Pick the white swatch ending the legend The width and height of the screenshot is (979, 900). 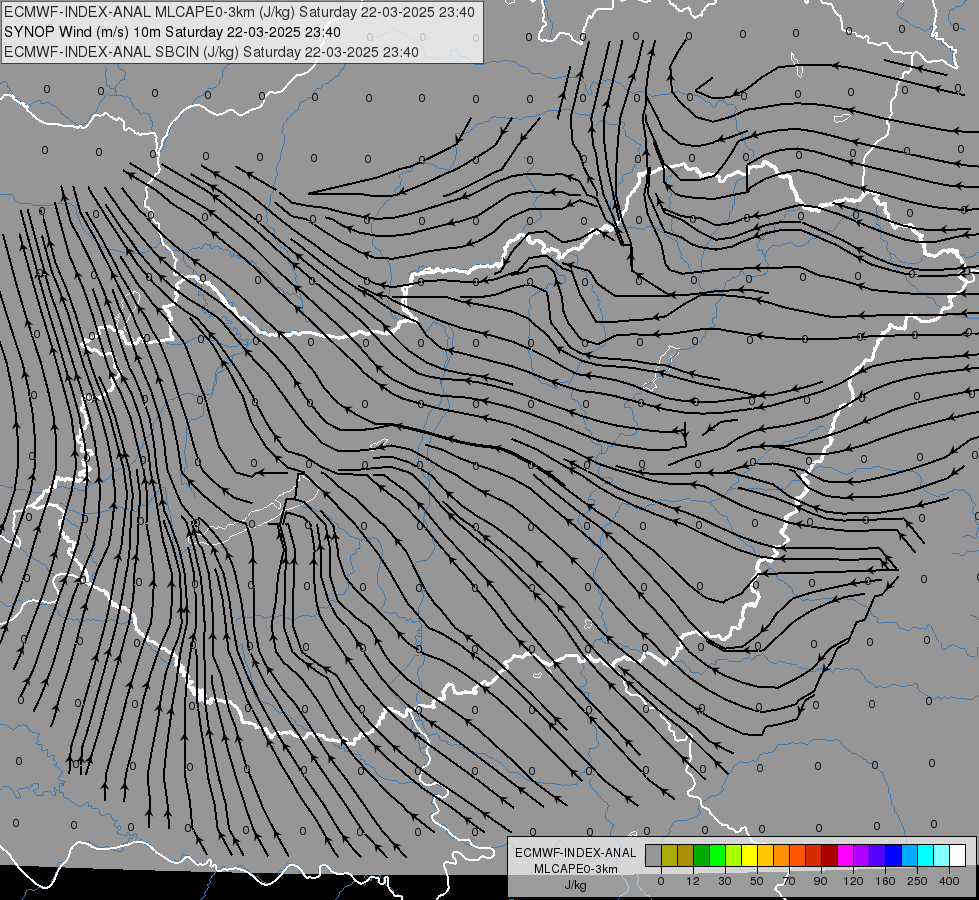958,855
